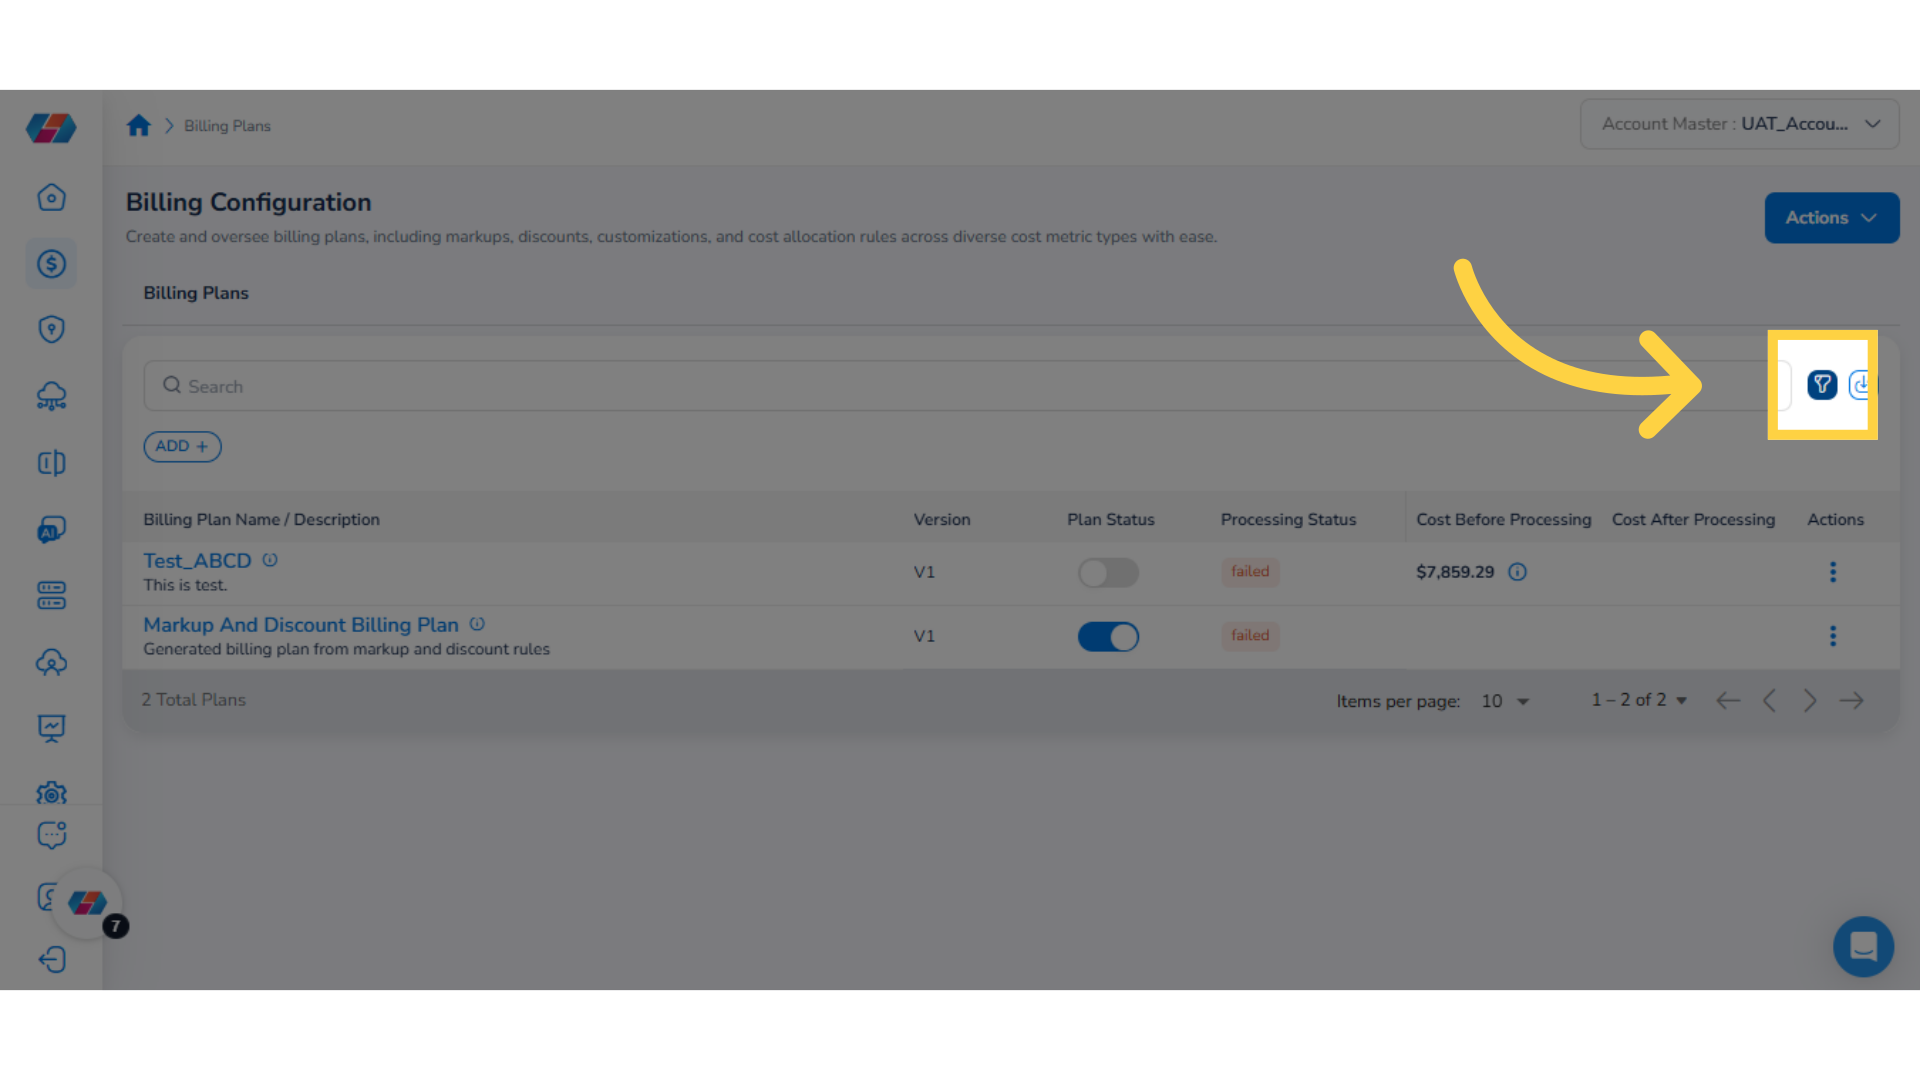
Task: Open Markup And Discount Billing Plan link
Action: point(301,625)
